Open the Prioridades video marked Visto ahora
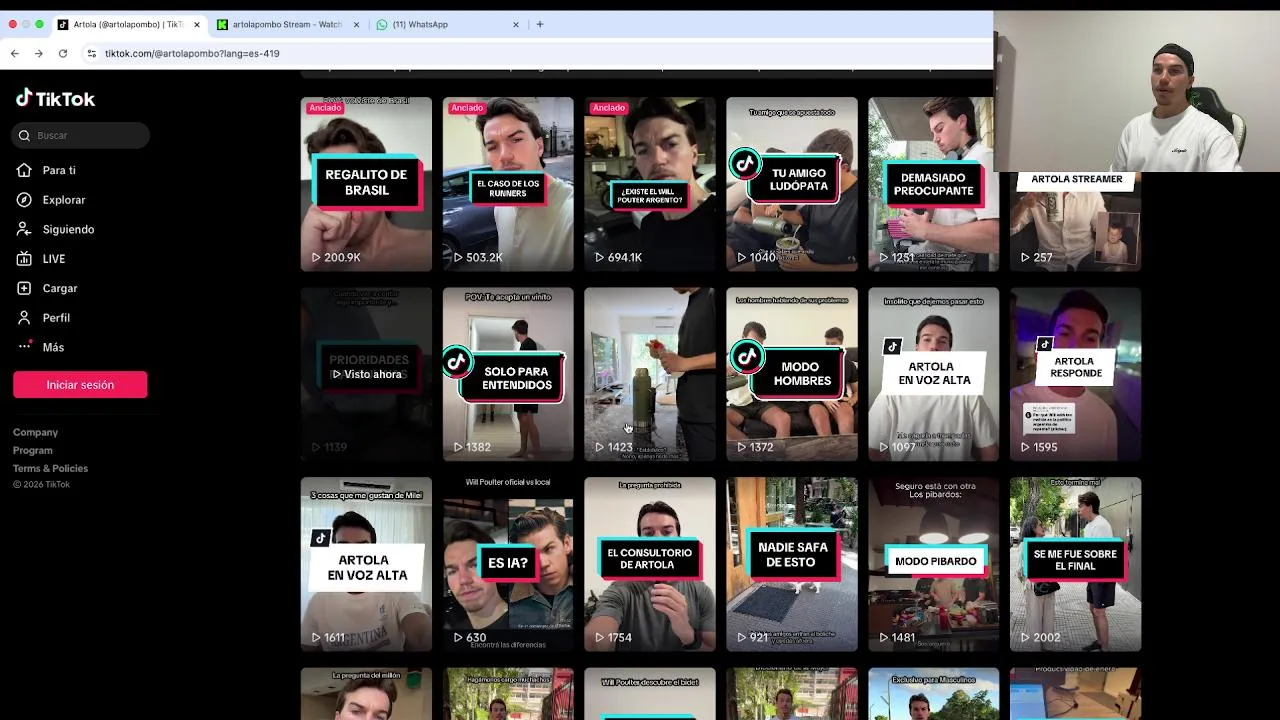The image size is (1280, 720). [366, 374]
